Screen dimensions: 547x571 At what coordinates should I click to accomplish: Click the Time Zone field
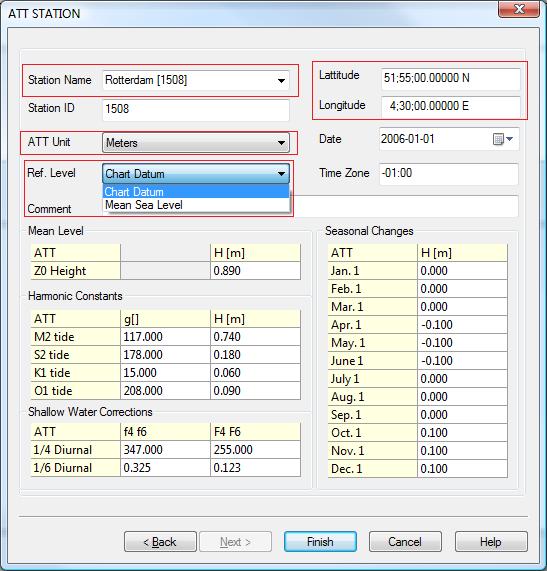449,173
